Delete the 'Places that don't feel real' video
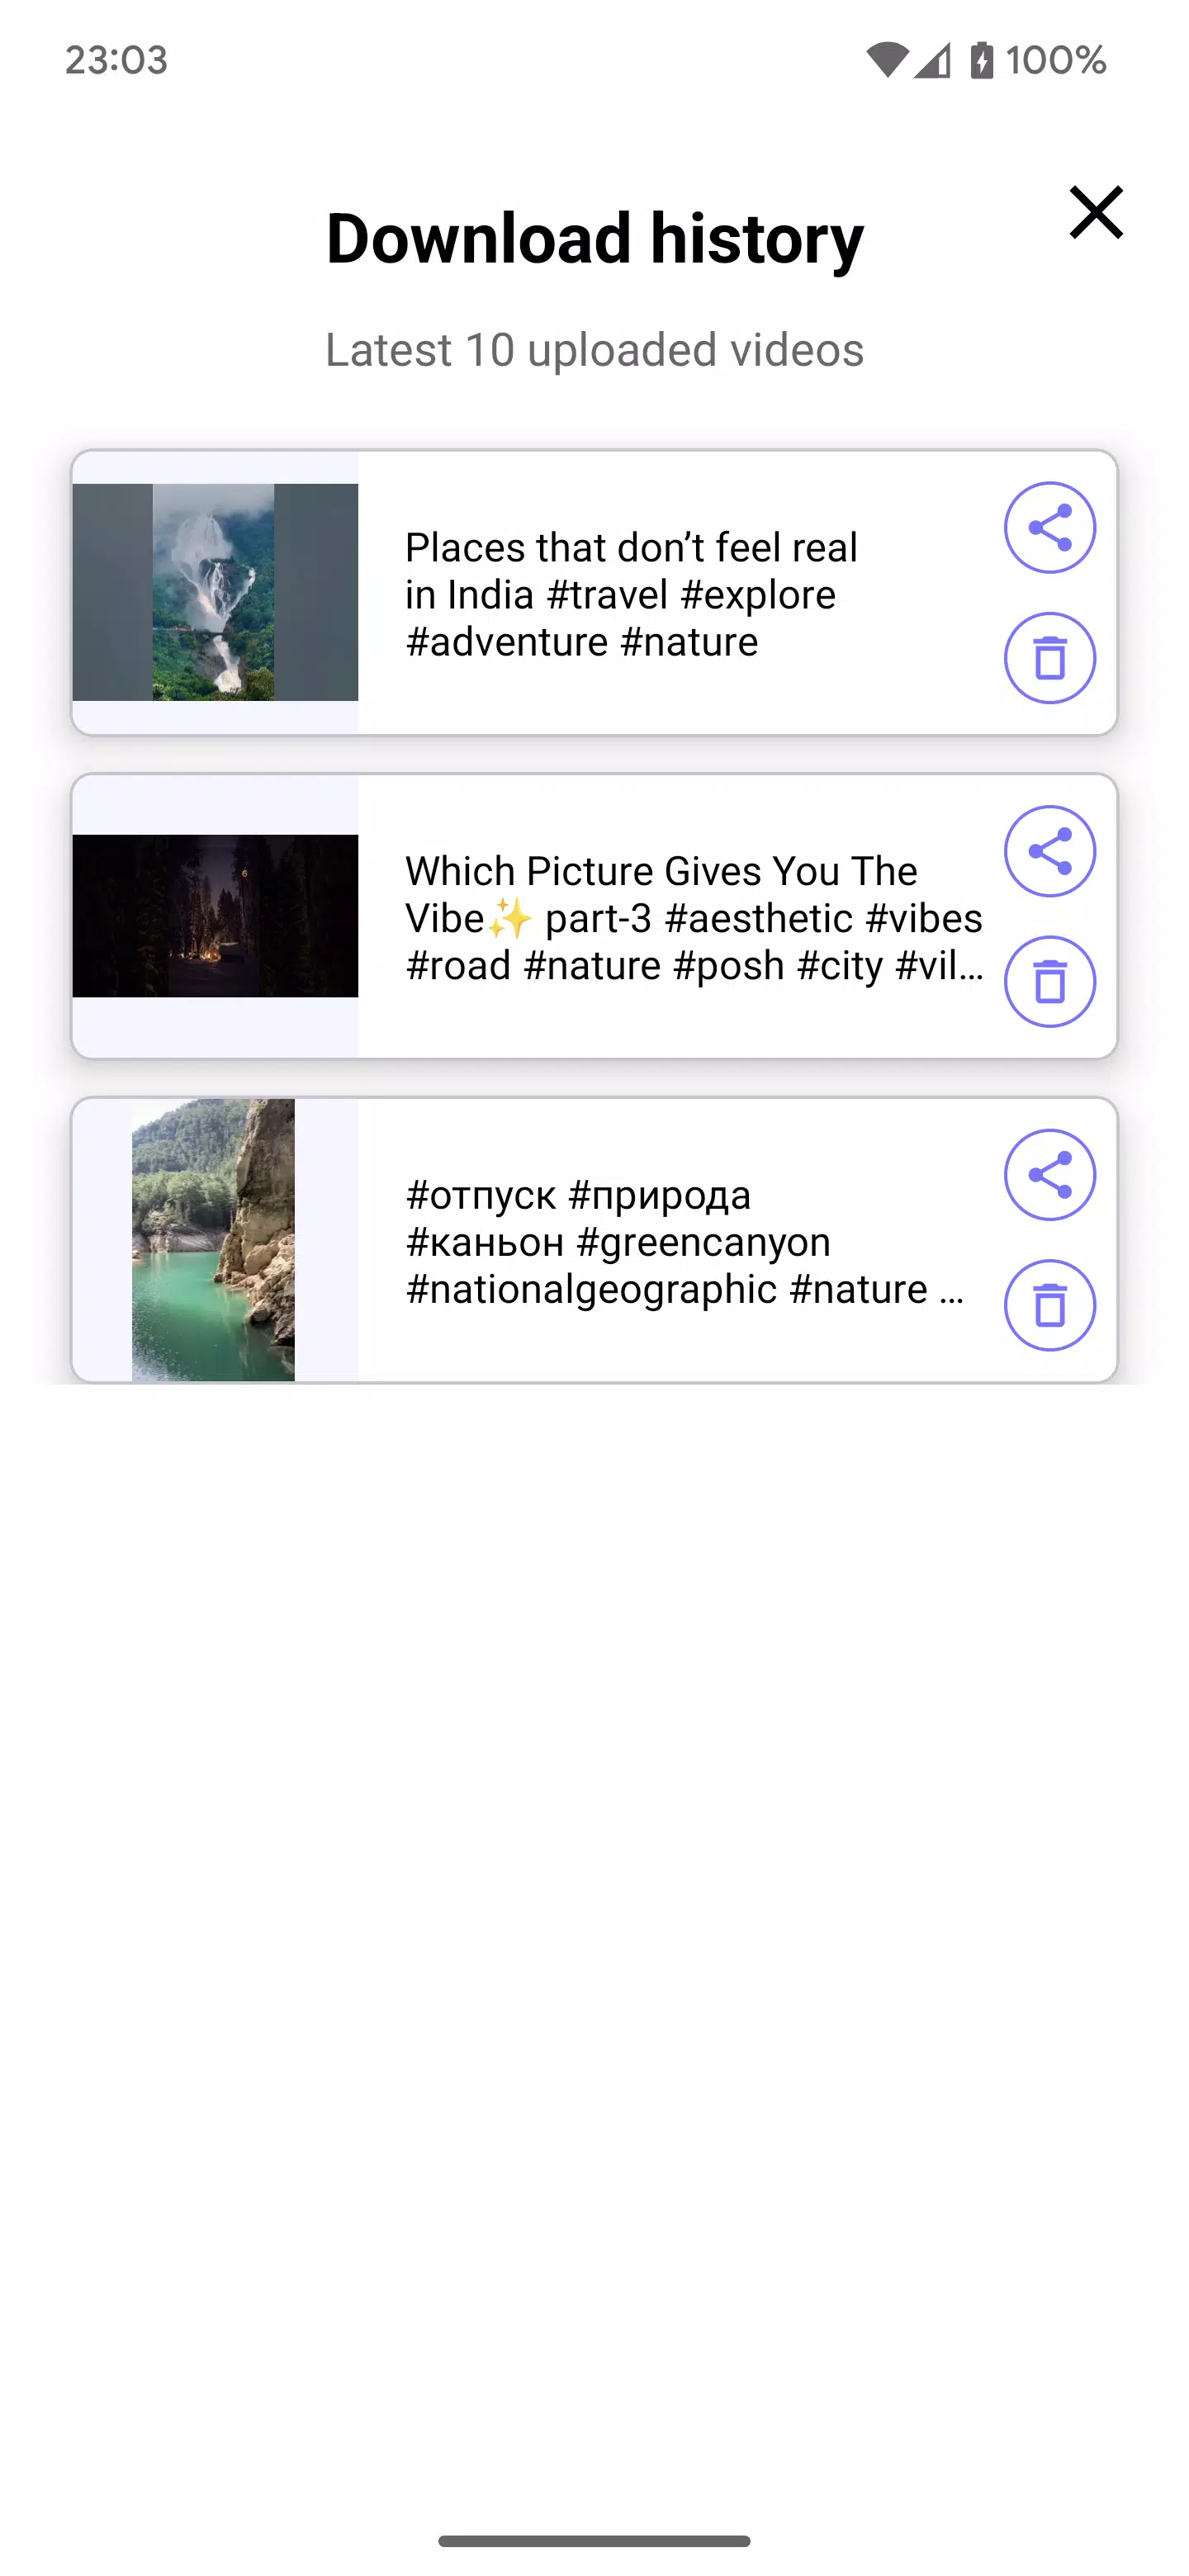The height and width of the screenshot is (2576, 1189). [x=1049, y=658]
